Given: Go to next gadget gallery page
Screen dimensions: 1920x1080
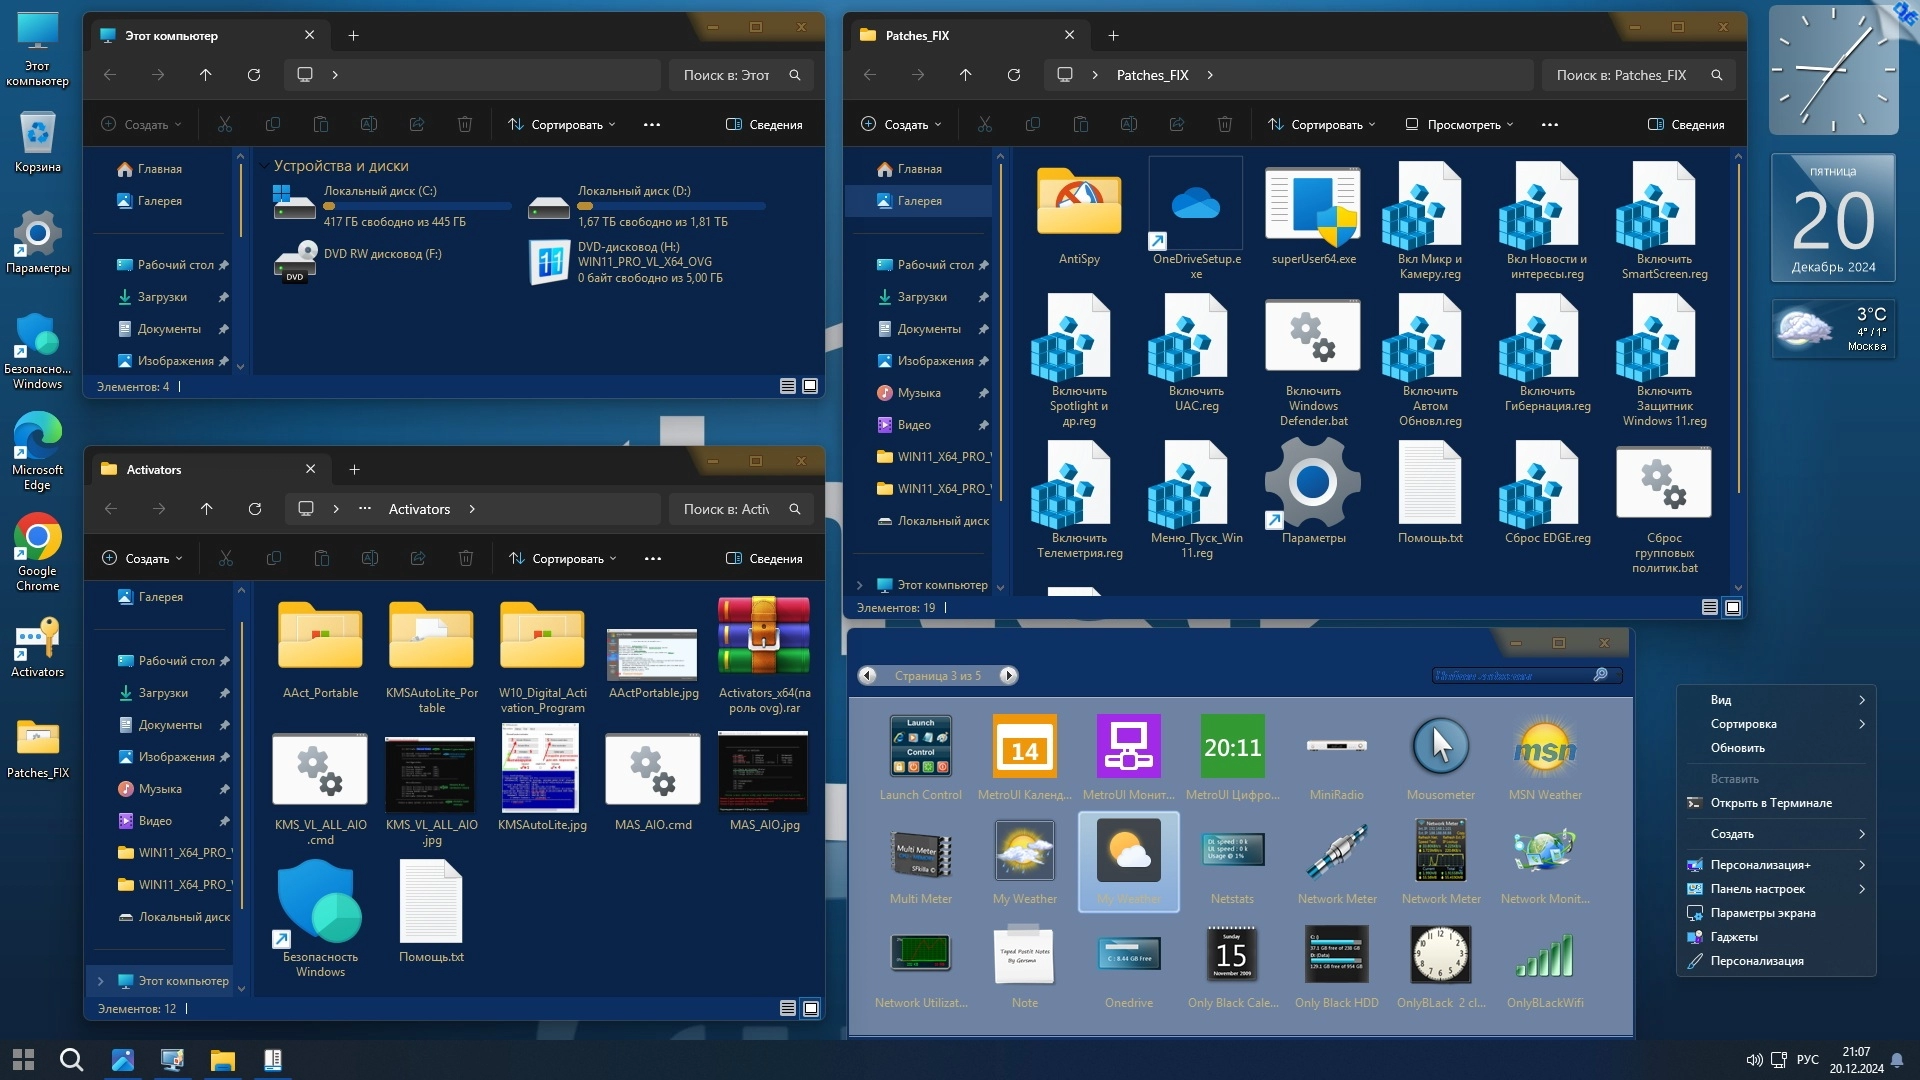Looking at the screenshot, I should pos(1008,675).
